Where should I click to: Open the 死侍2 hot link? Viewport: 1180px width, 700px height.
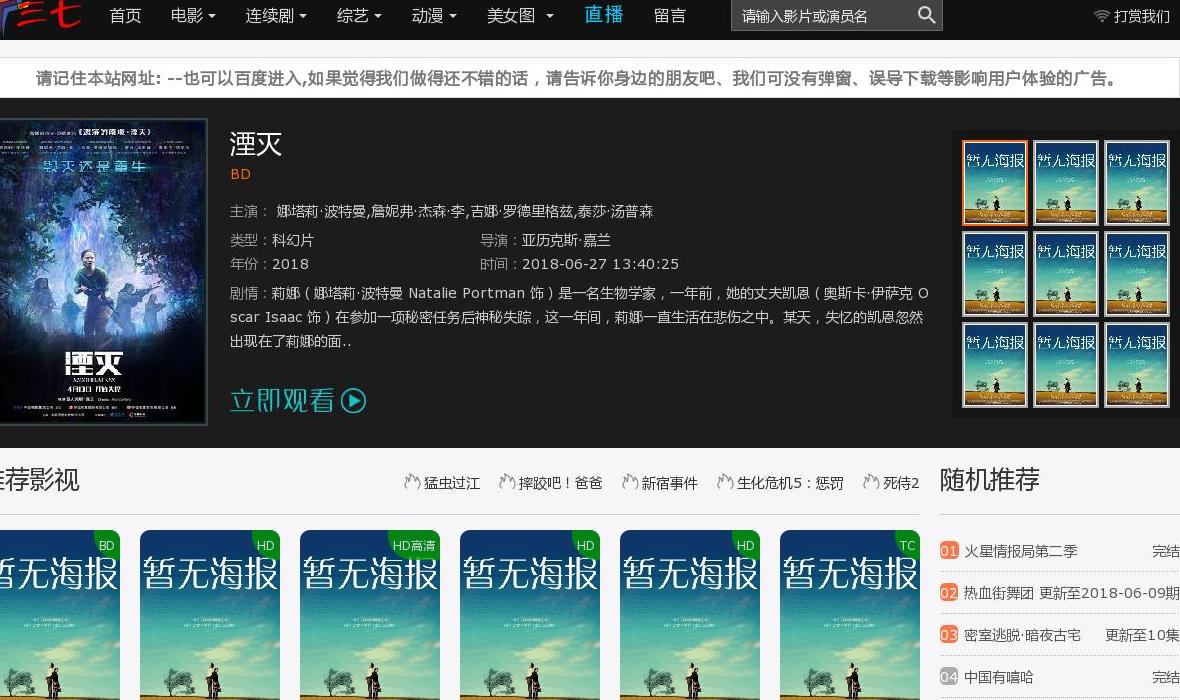coord(901,482)
